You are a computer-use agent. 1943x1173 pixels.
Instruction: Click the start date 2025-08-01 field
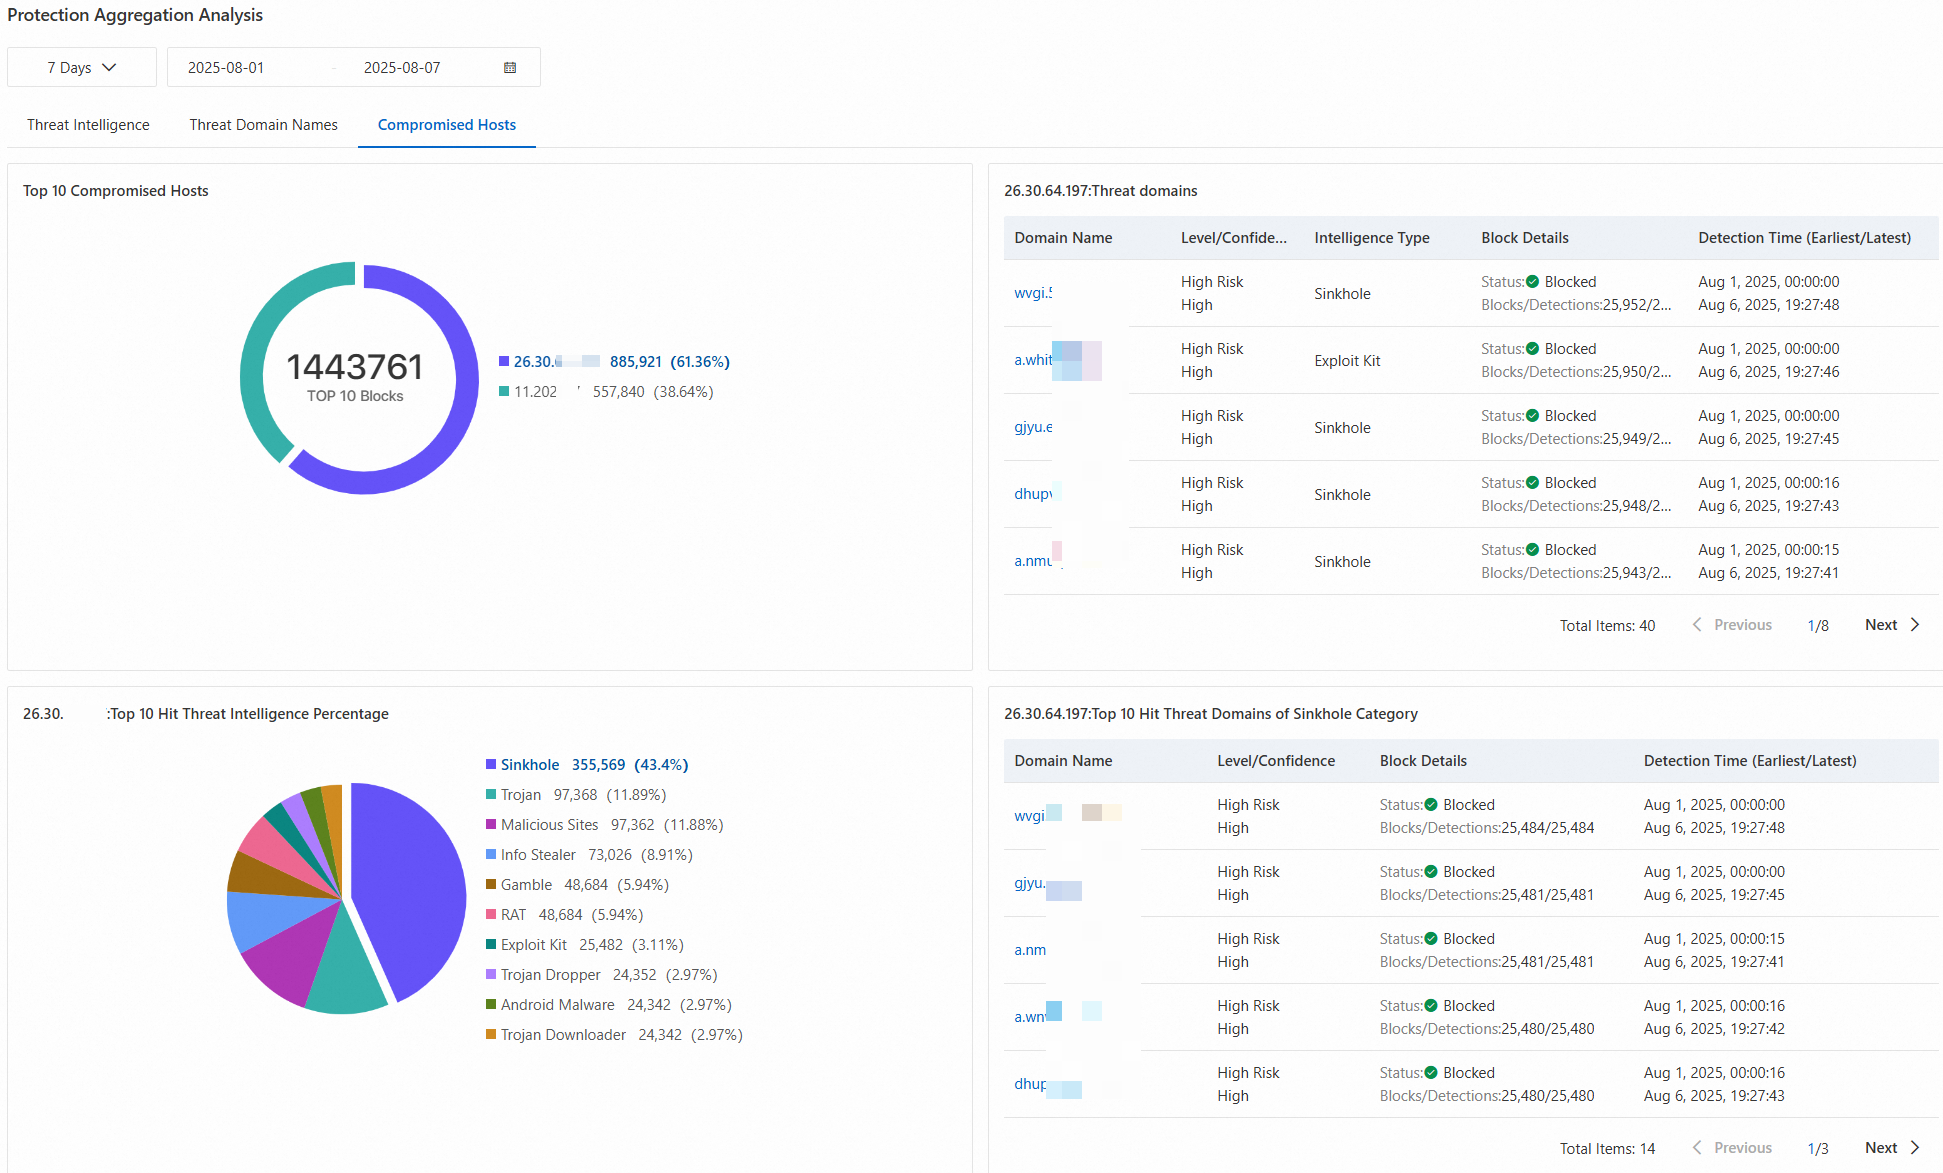pos(226,68)
